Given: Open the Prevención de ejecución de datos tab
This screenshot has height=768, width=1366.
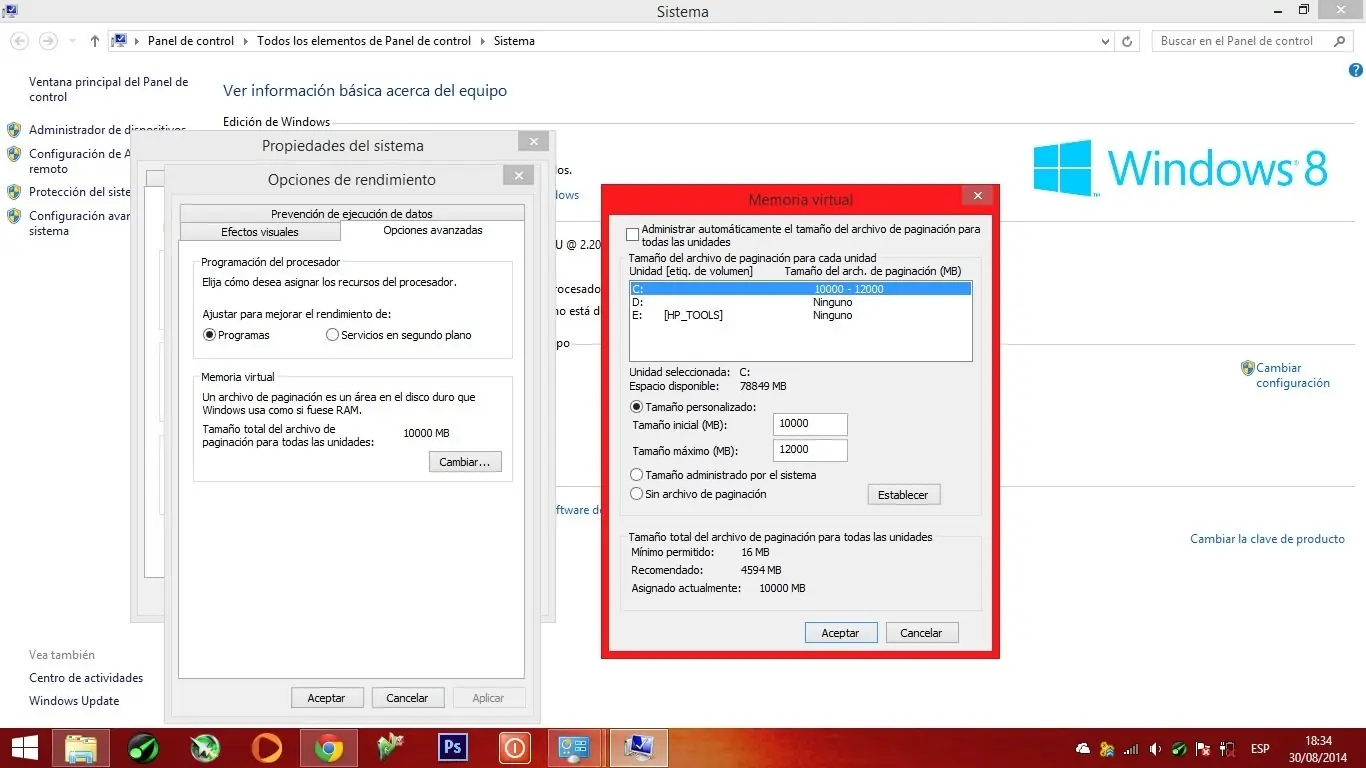Looking at the screenshot, I should coord(352,213).
